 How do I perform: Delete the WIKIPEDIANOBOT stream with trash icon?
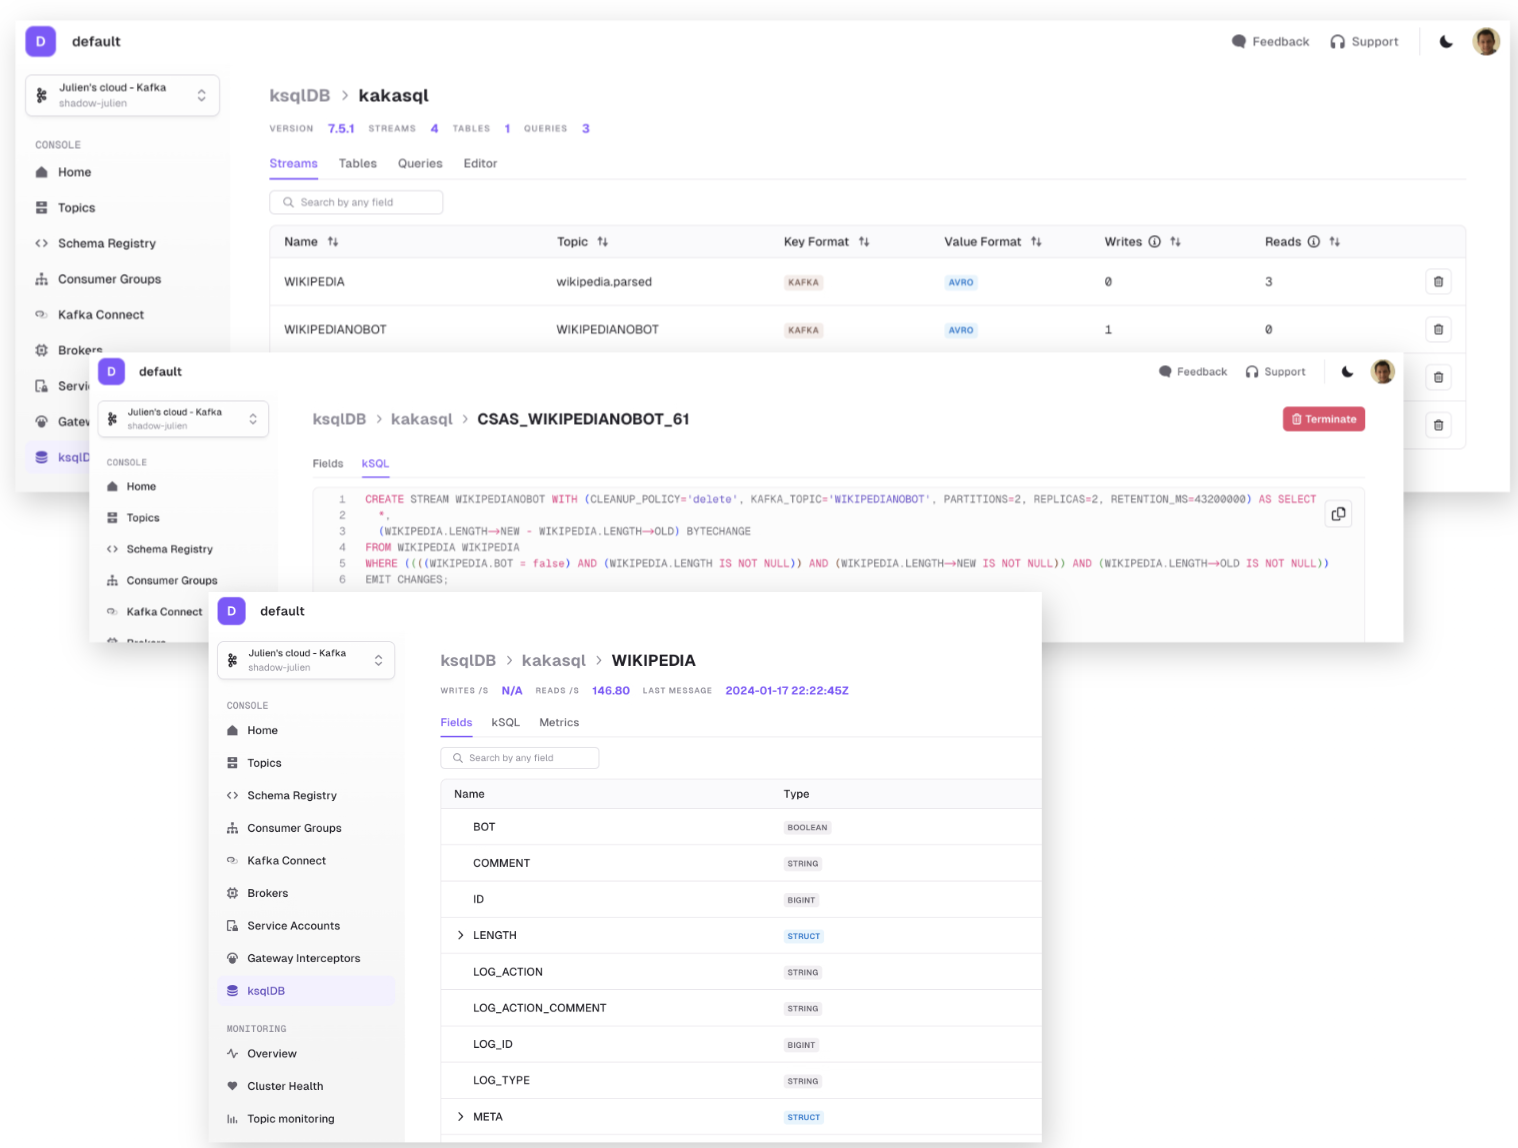pyautogui.click(x=1438, y=329)
